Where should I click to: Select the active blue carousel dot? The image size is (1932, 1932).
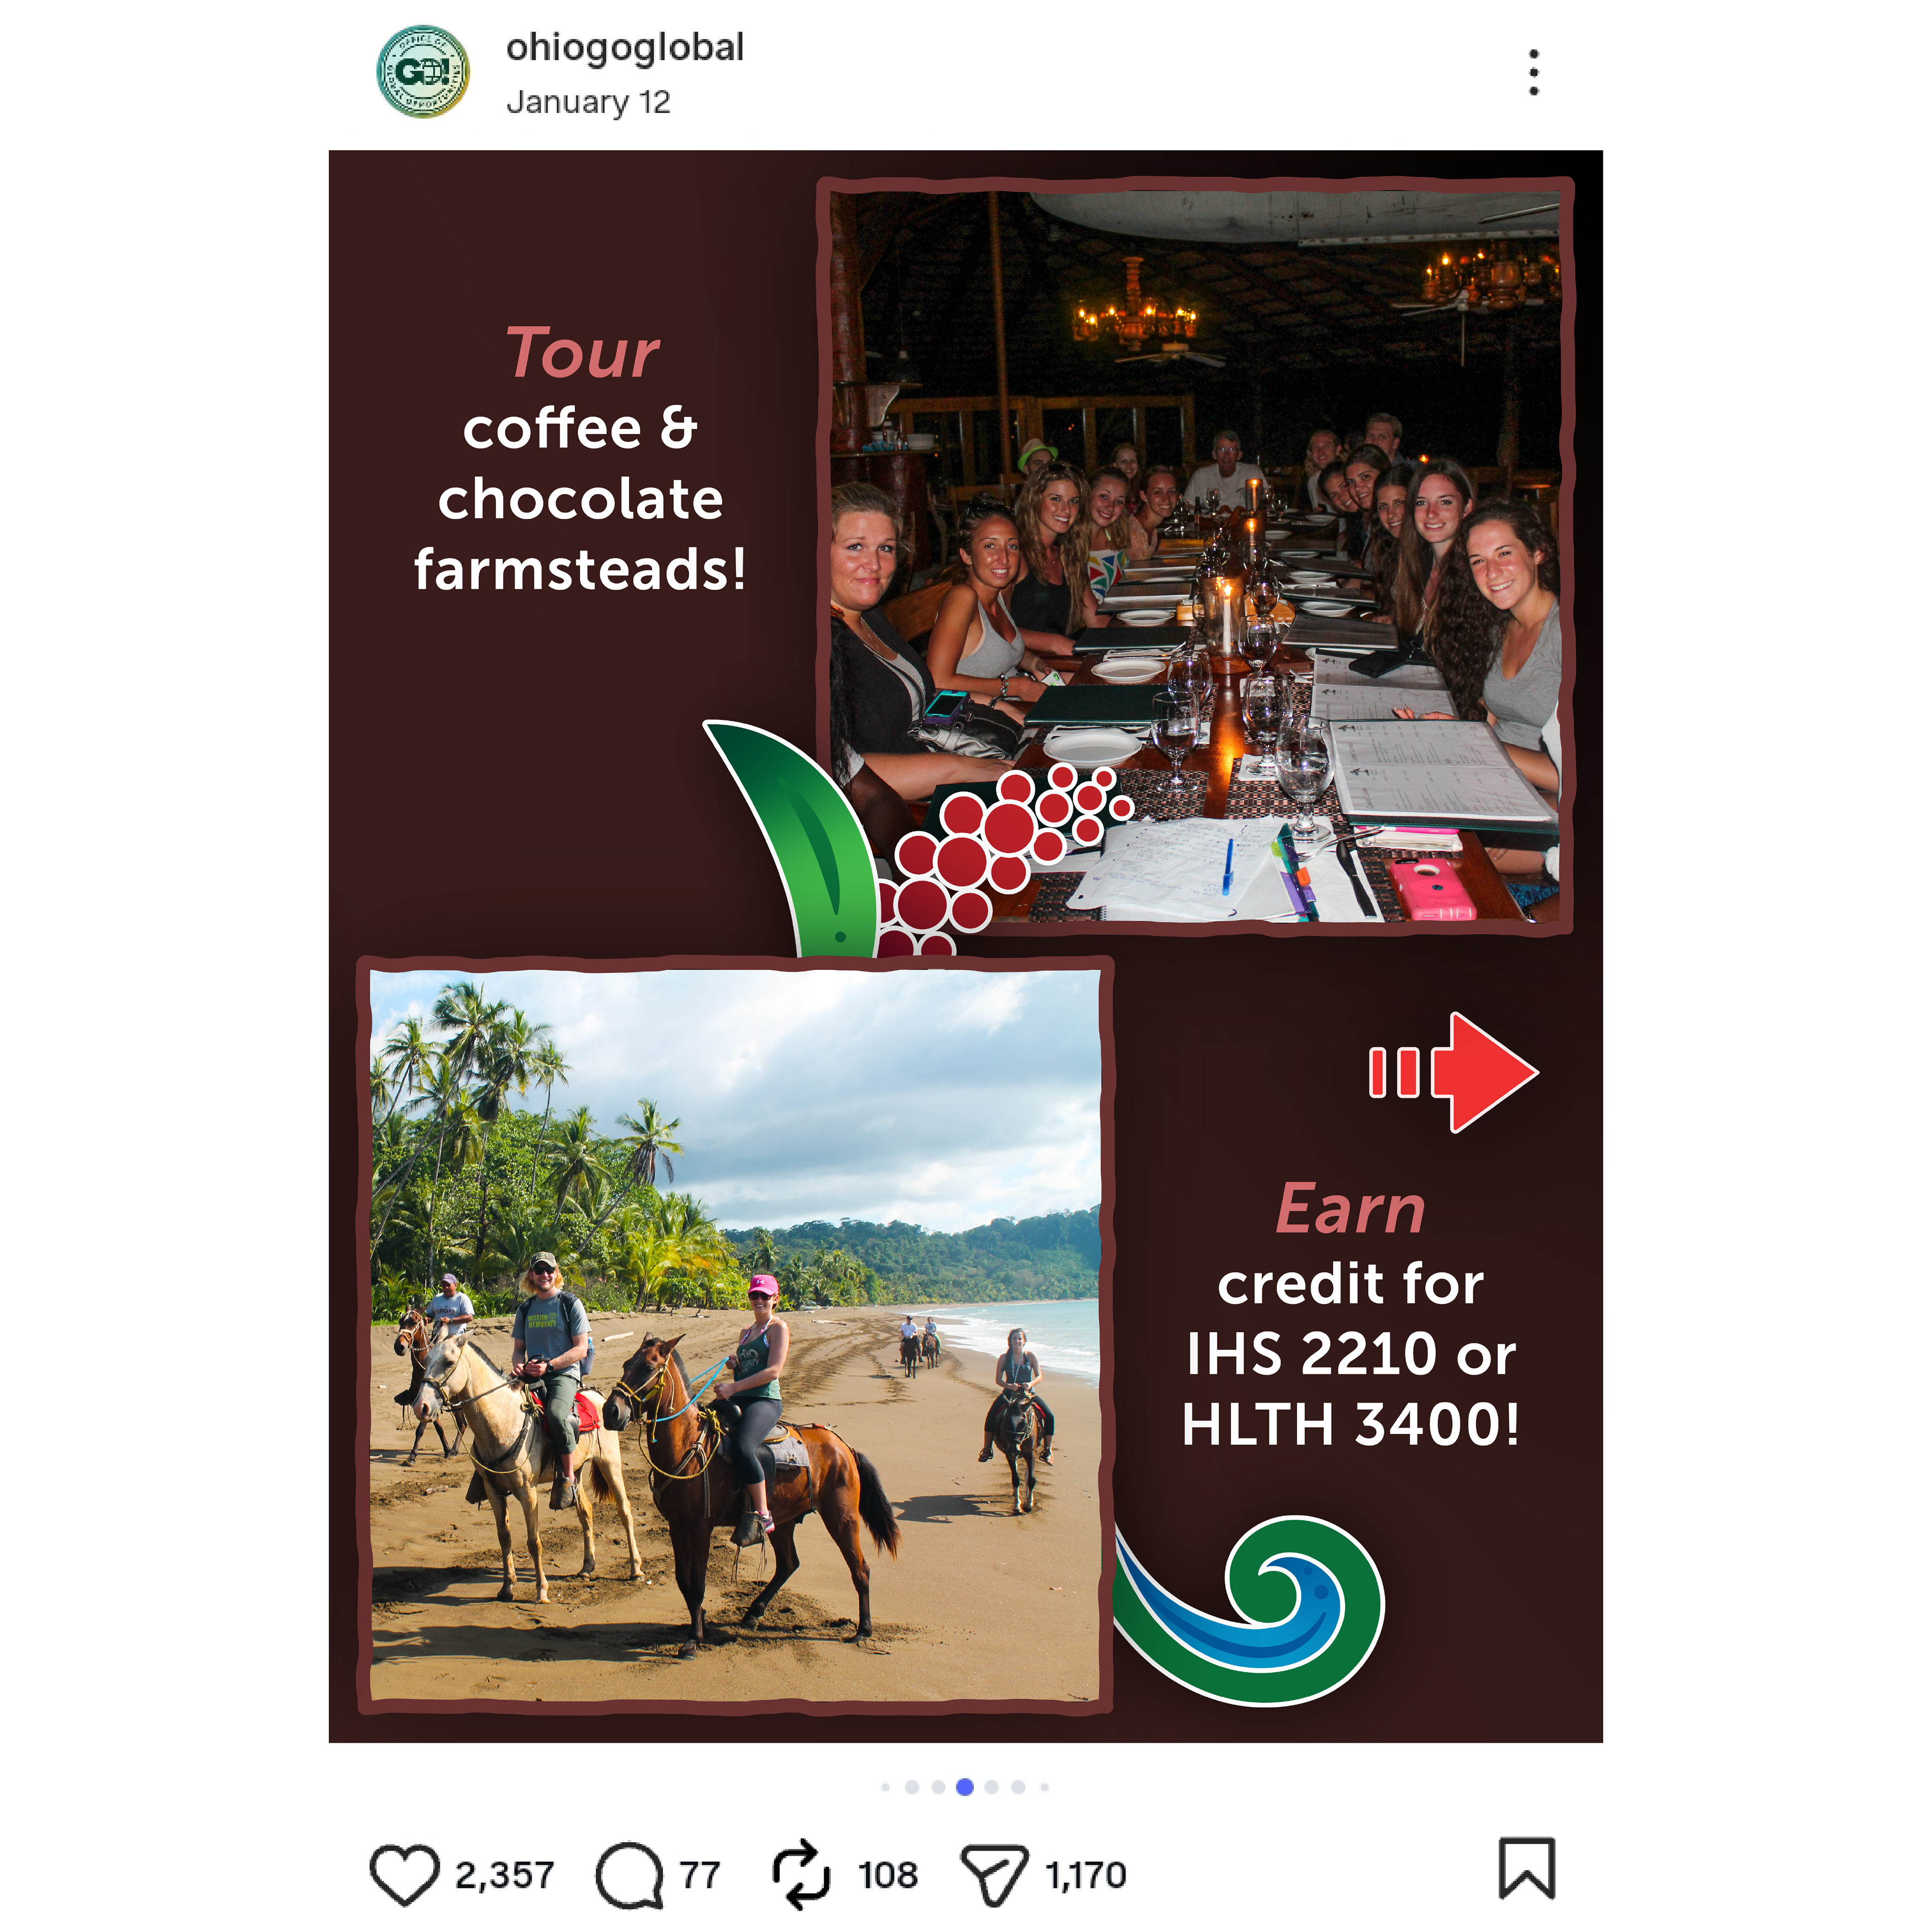[x=965, y=1787]
